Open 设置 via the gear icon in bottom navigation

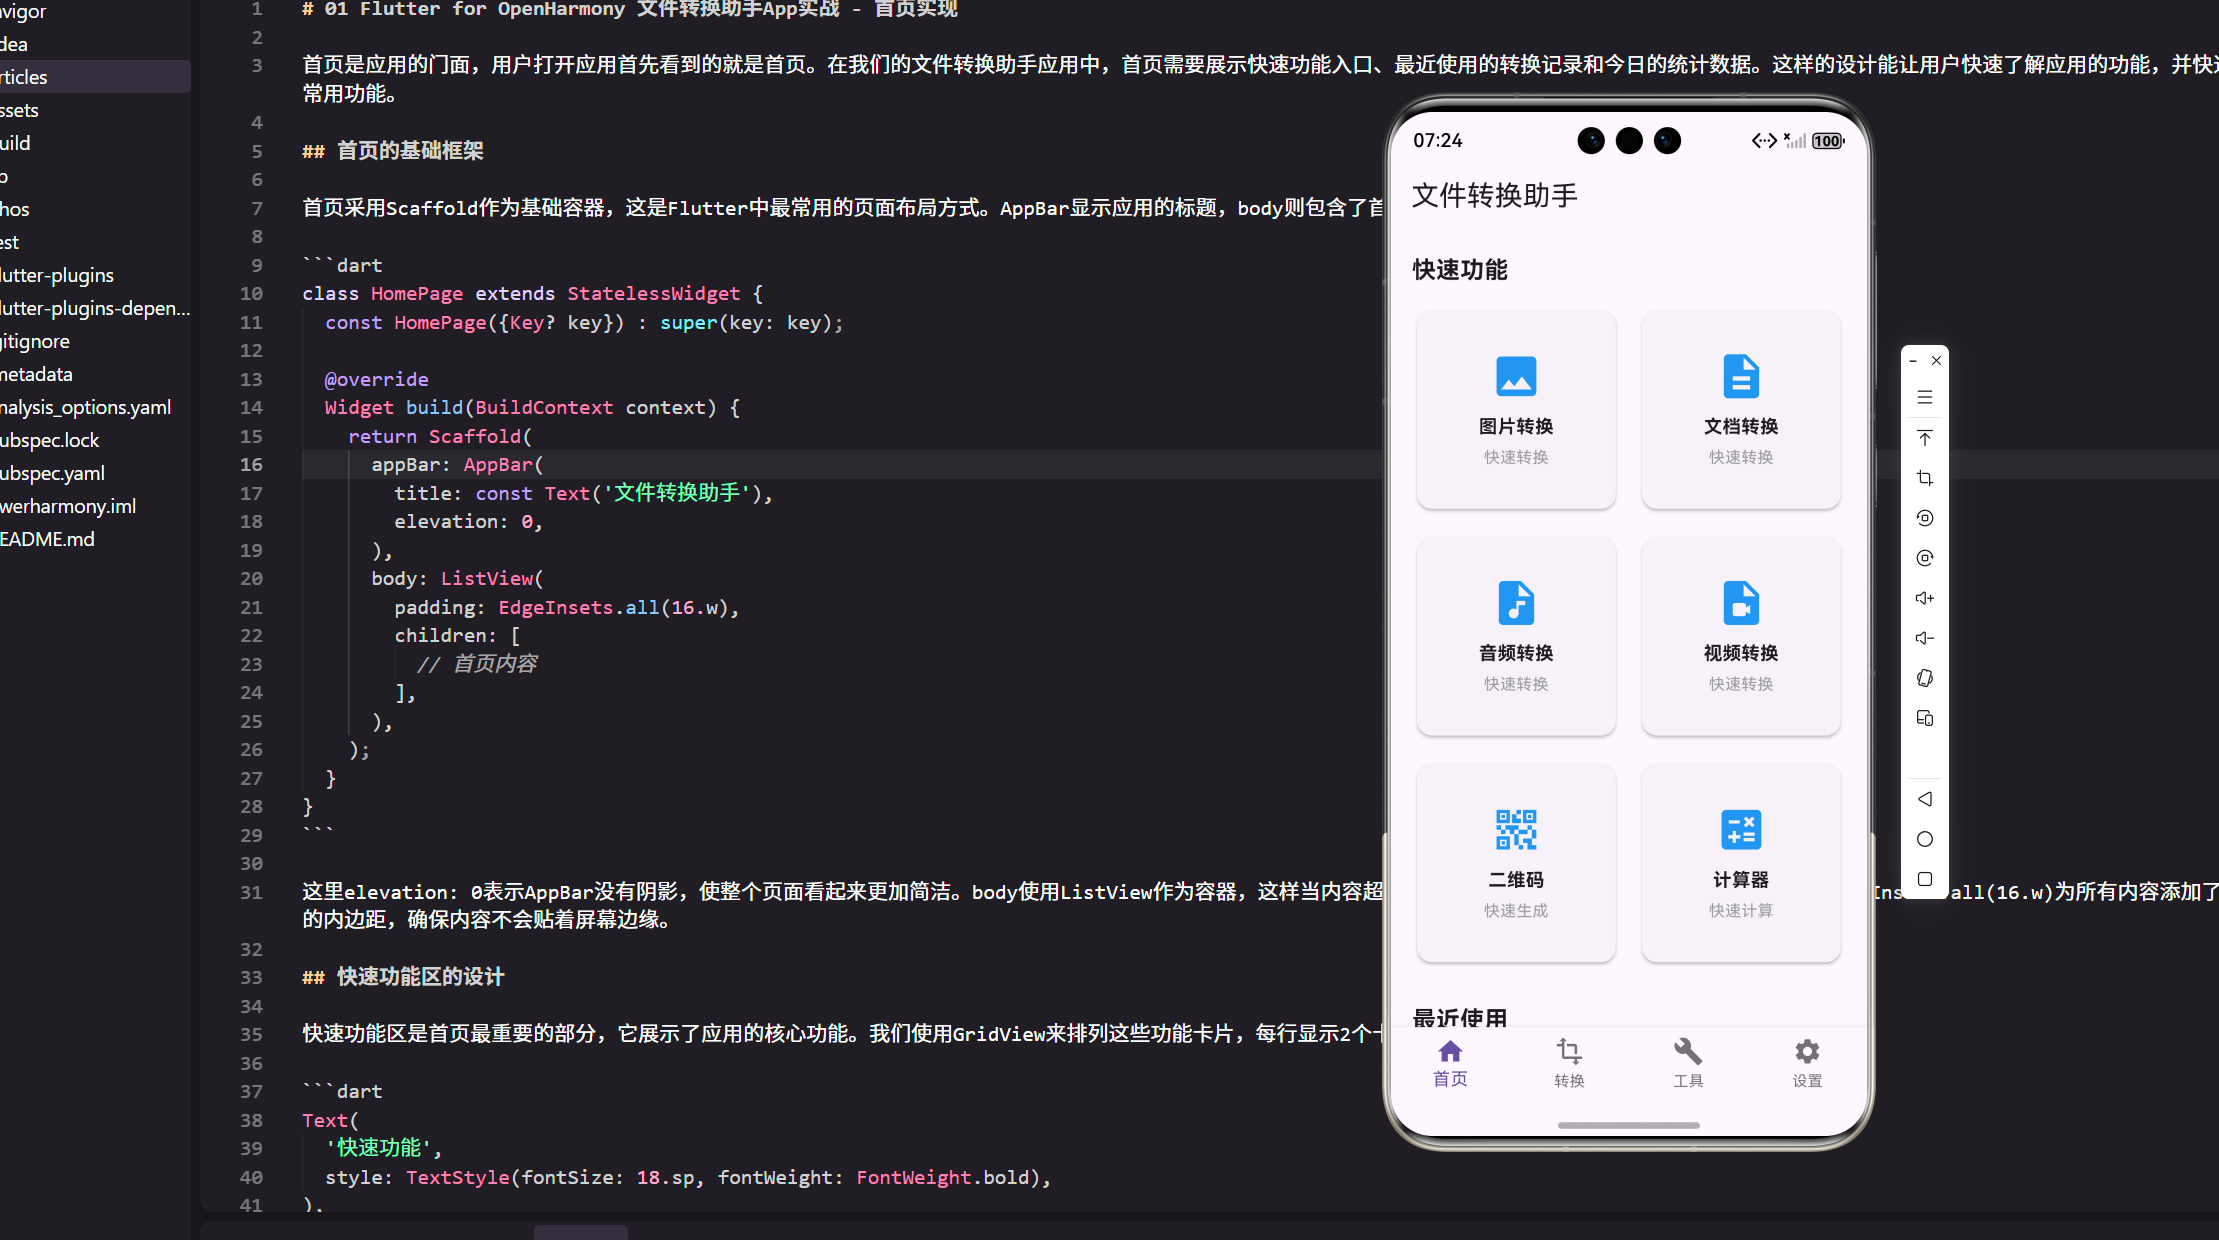tap(1806, 1062)
